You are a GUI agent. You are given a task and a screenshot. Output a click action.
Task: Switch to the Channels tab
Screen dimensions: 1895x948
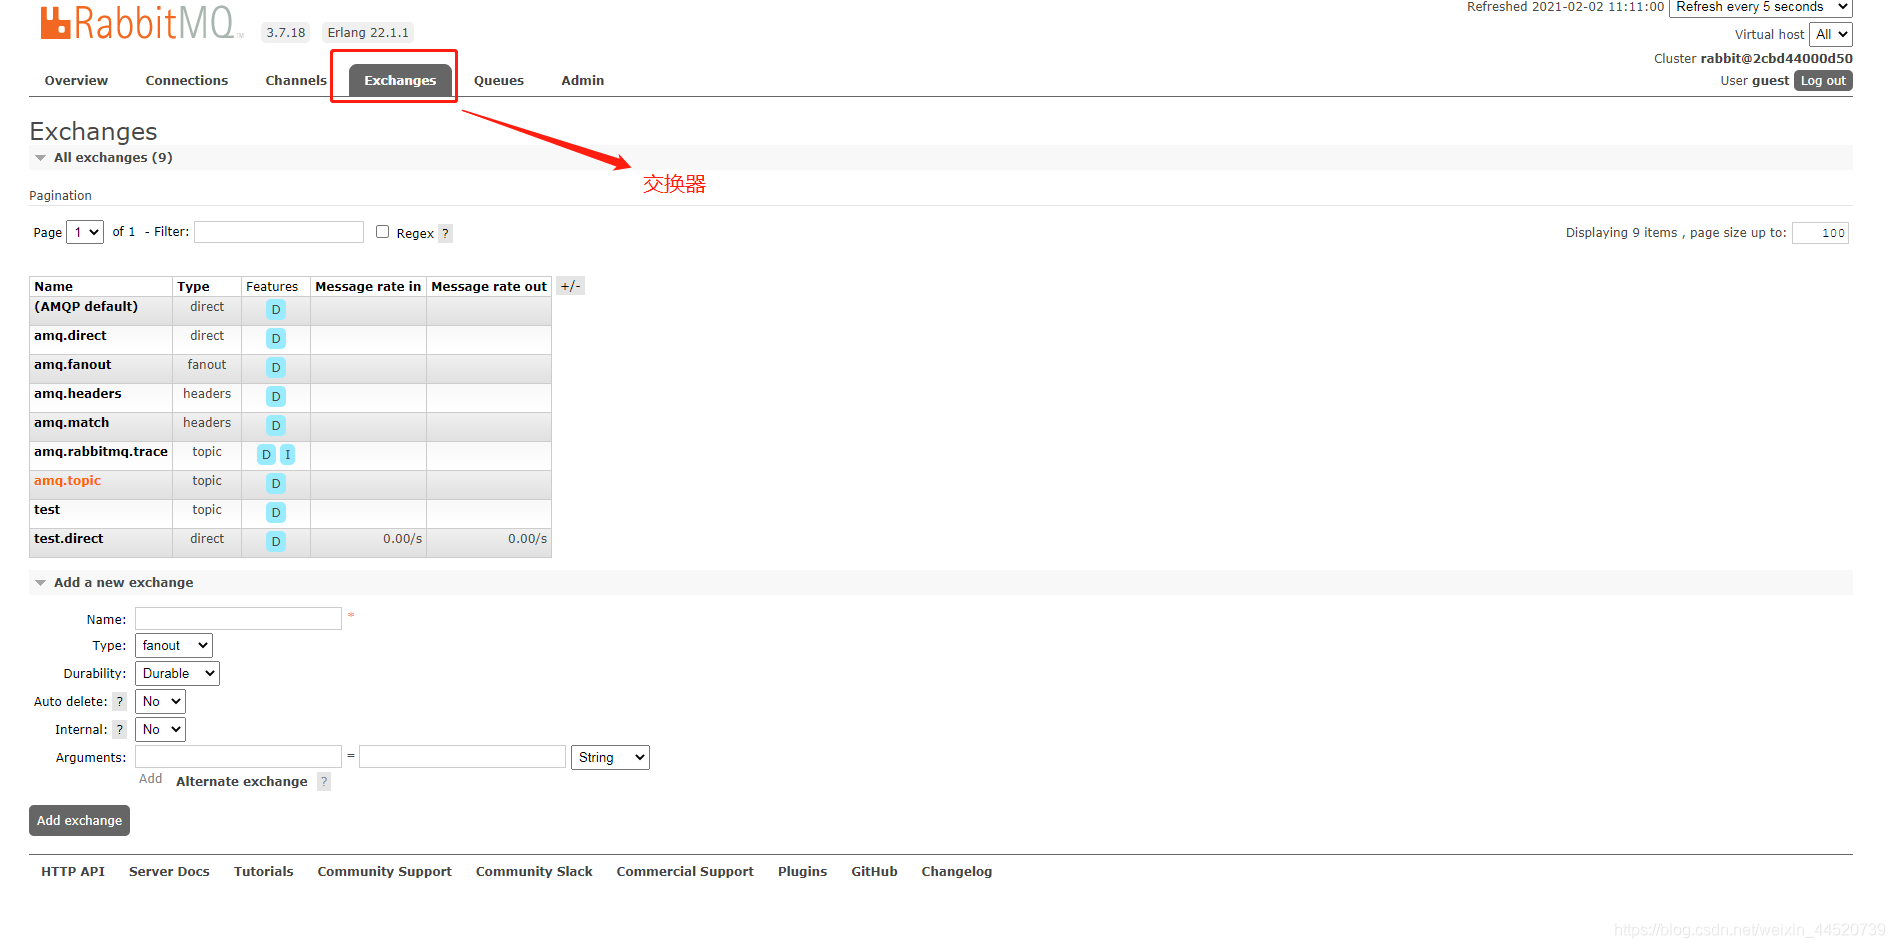coord(296,80)
